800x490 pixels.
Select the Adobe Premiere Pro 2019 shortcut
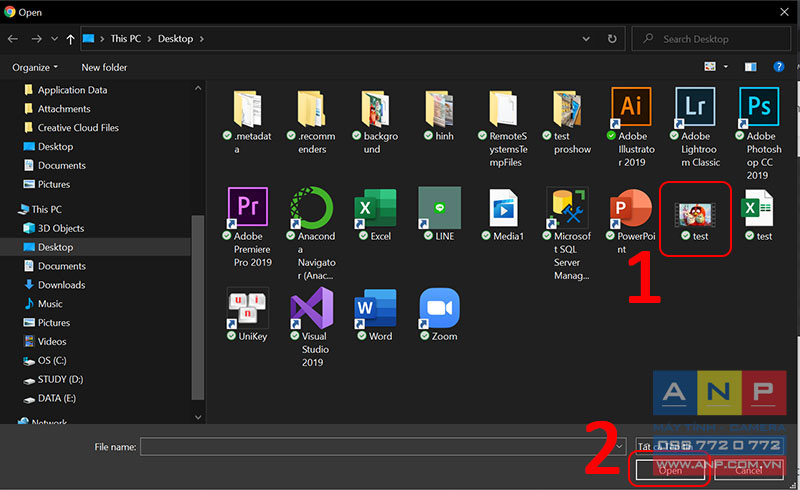(x=248, y=228)
